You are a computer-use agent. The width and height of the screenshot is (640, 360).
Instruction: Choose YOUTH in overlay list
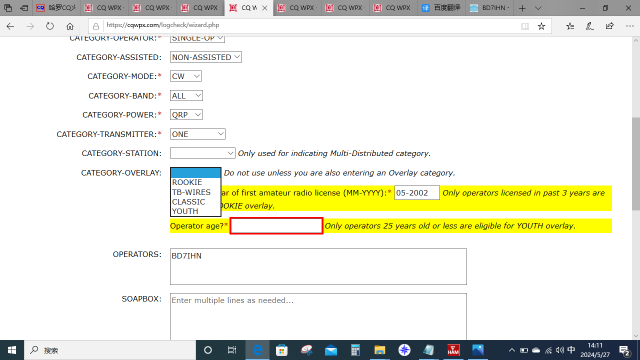(196, 211)
